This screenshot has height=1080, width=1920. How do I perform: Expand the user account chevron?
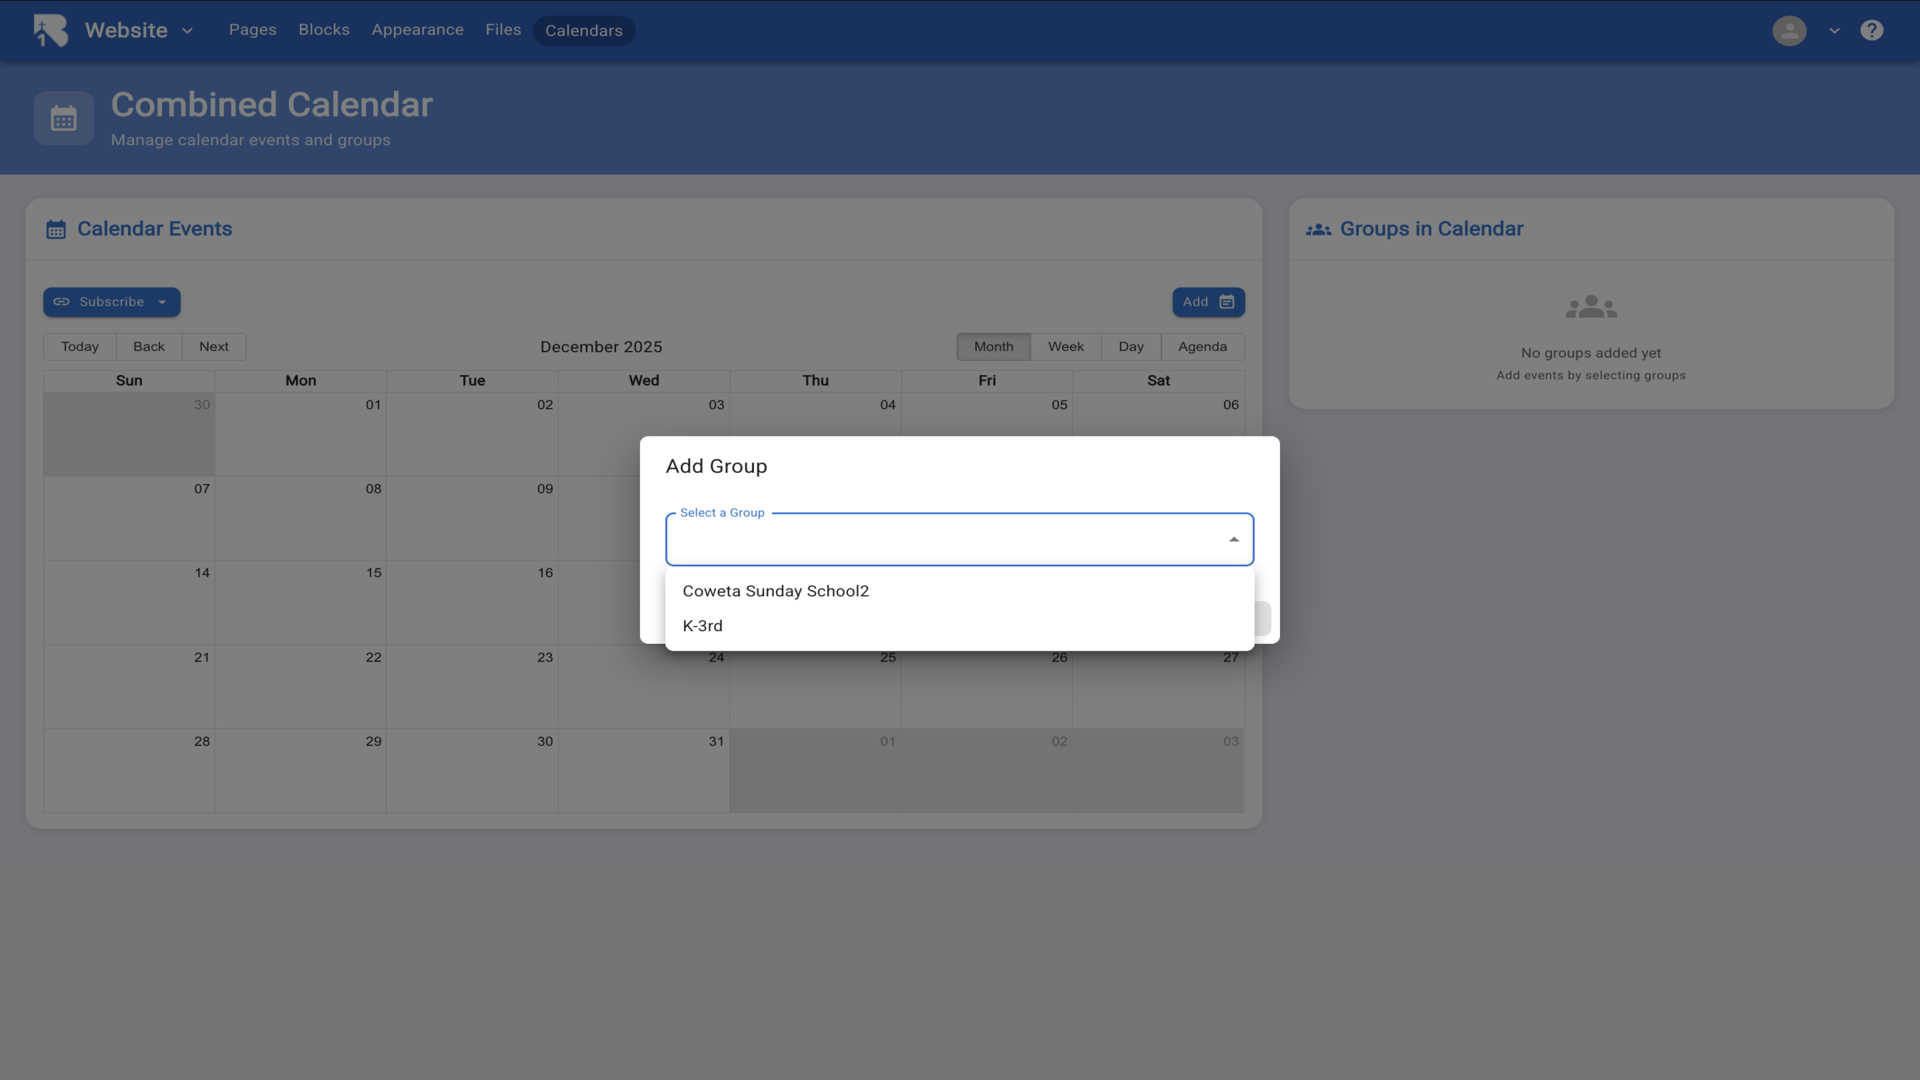point(1834,30)
